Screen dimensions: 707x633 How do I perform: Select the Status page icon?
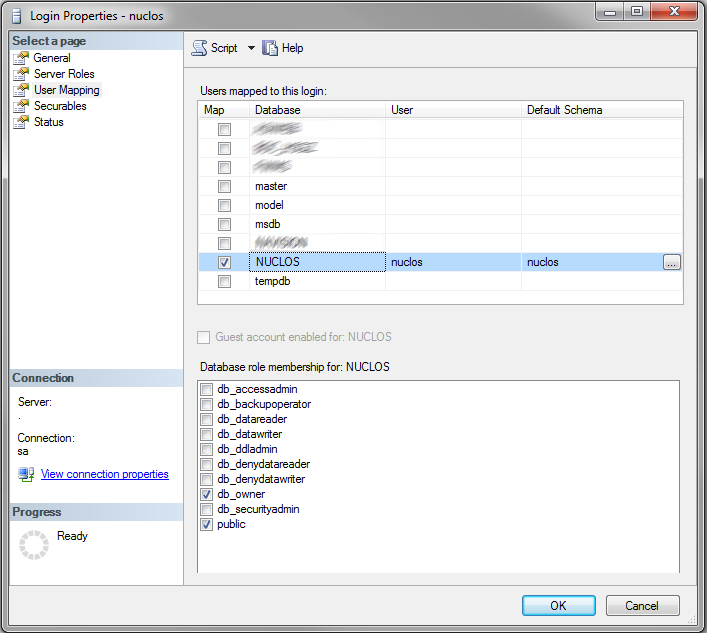tap(22, 122)
